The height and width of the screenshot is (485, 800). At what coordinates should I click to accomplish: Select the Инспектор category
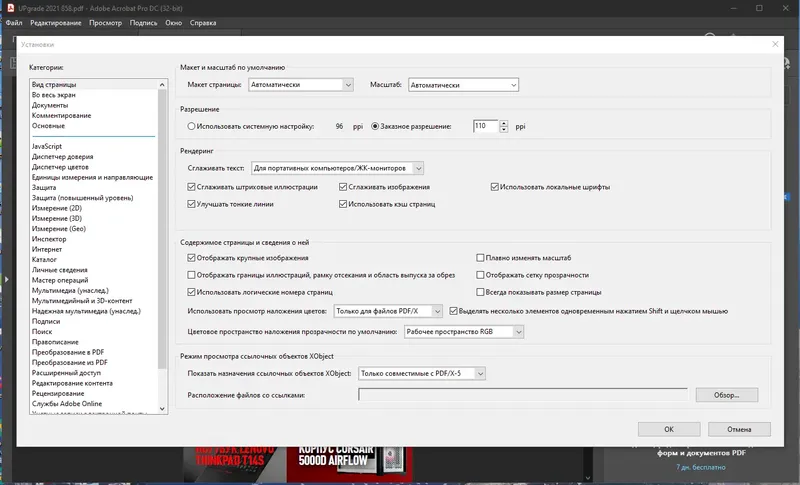(x=49, y=239)
